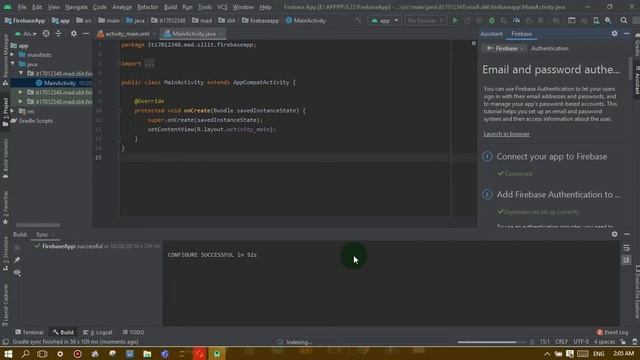Viewport: 640px width, 360px height.
Task: Click the 'CONFIGURE SUCCESSFUL in 52s' output line
Action: click(x=212, y=255)
